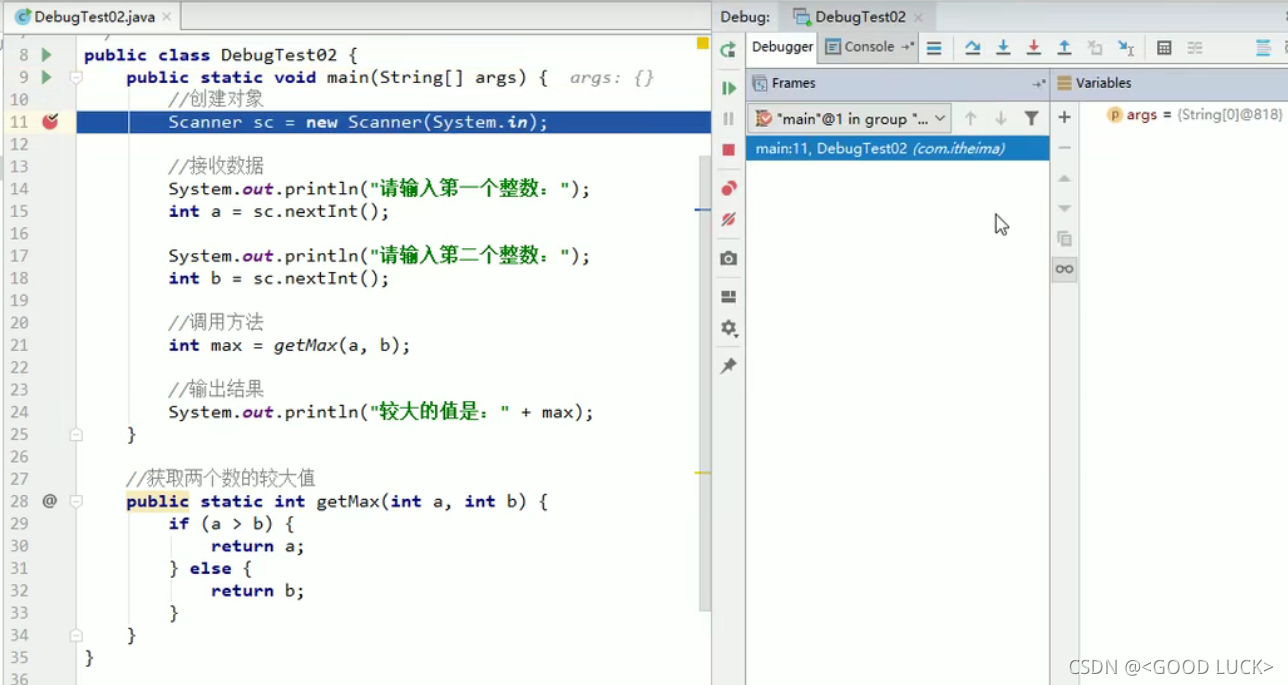The height and width of the screenshot is (685, 1288).
Task: Collapse the fold marker at line 25
Action: point(76,434)
